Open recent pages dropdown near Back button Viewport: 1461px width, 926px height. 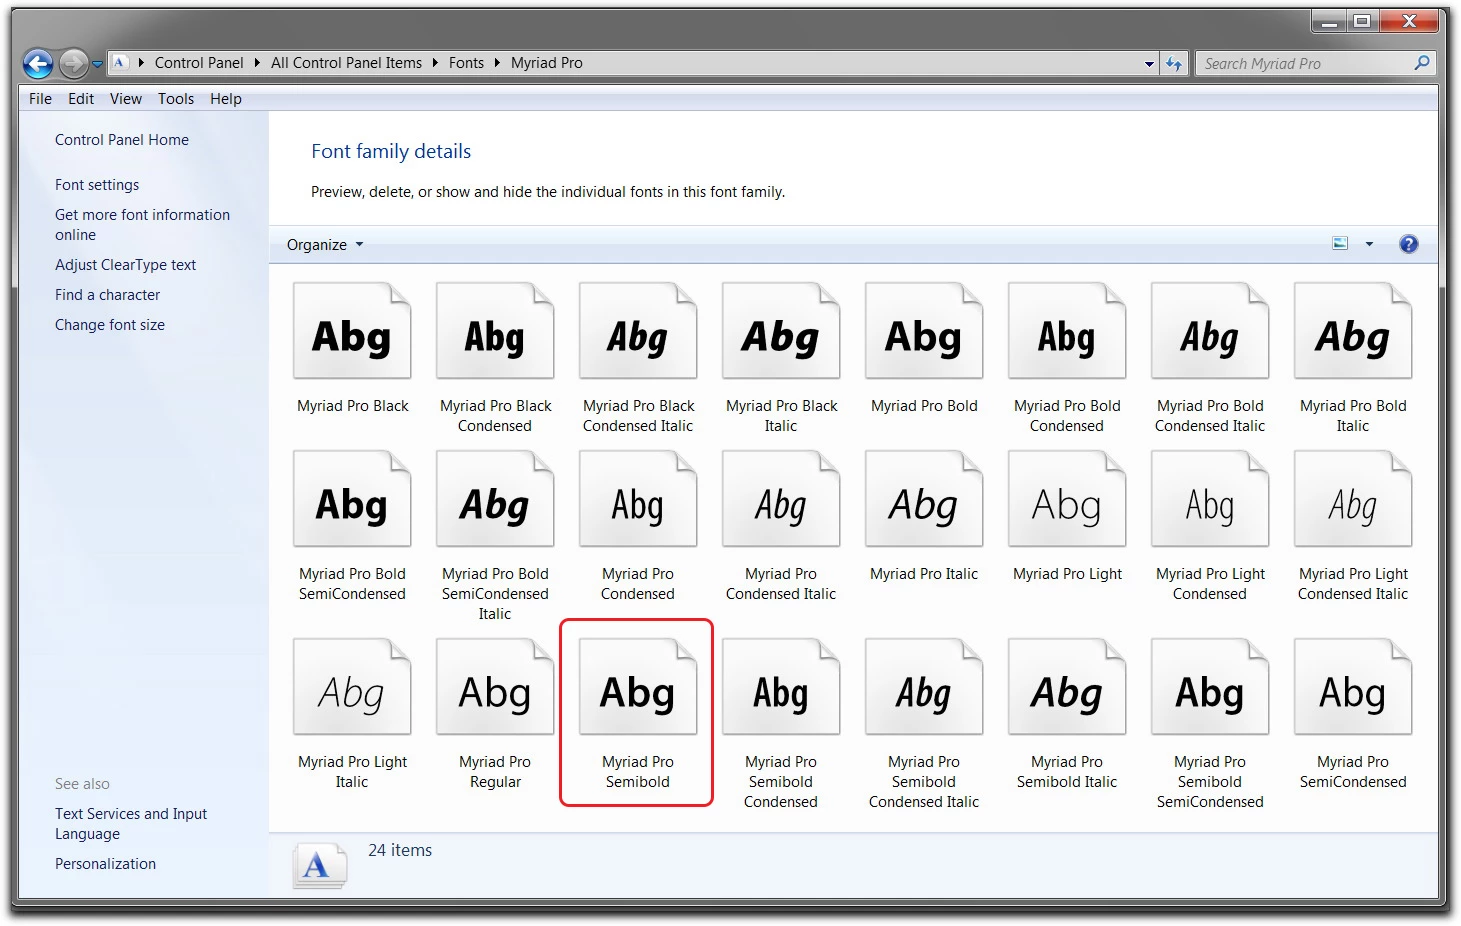click(x=97, y=64)
